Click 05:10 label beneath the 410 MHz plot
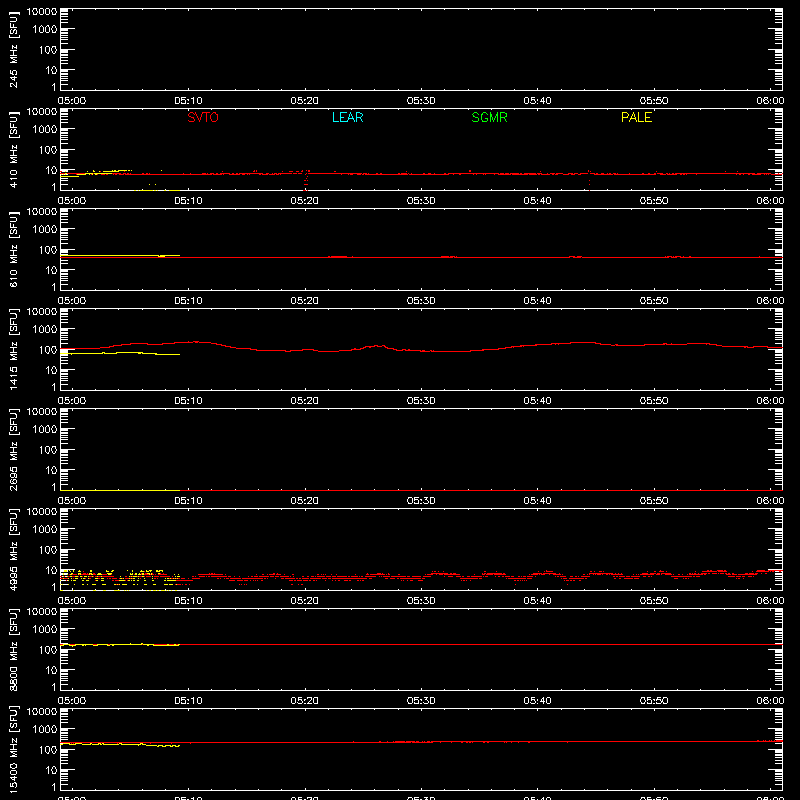 point(188,201)
